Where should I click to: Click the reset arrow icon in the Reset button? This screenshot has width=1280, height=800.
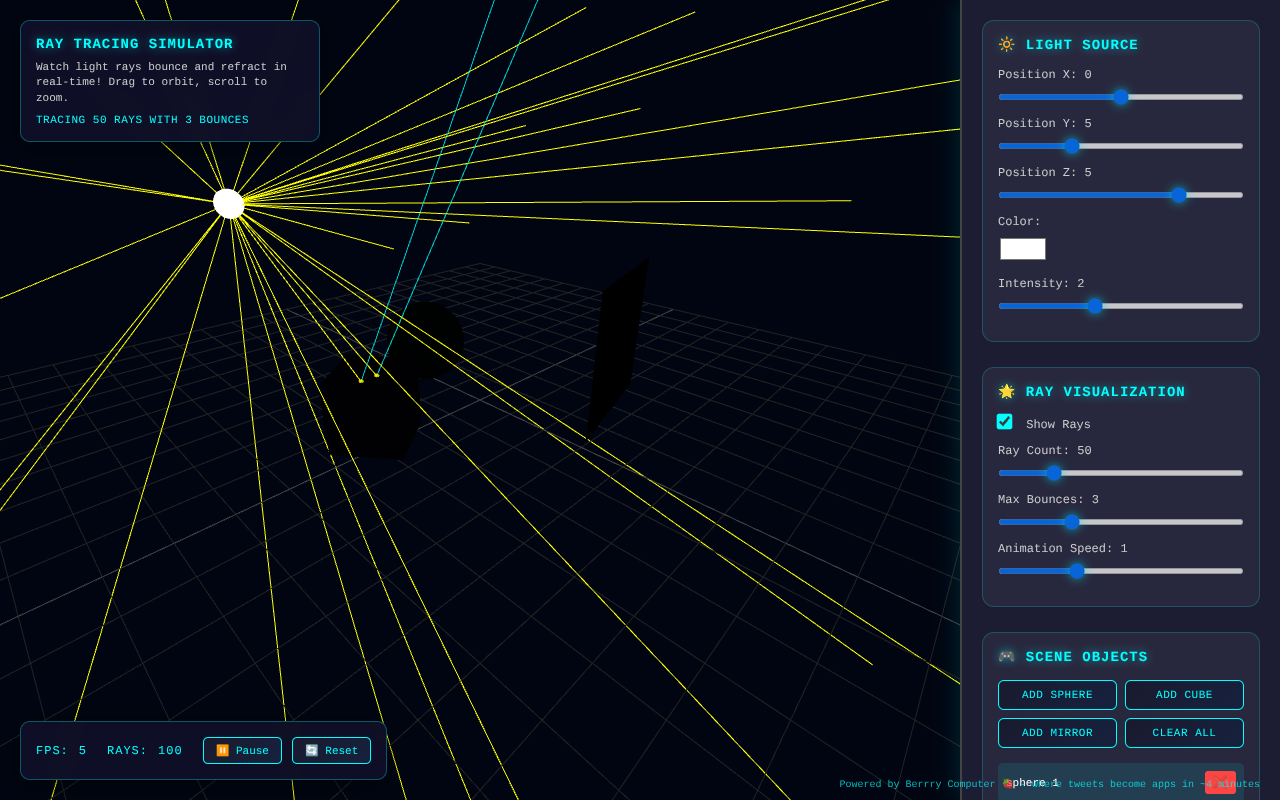tap(312, 750)
